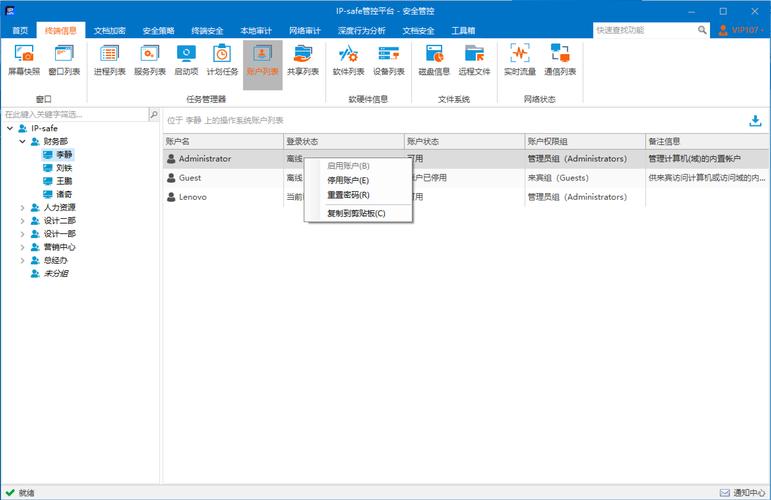771x500 pixels.
Task: Show the 启动项 startup items
Action: (x=186, y=60)
